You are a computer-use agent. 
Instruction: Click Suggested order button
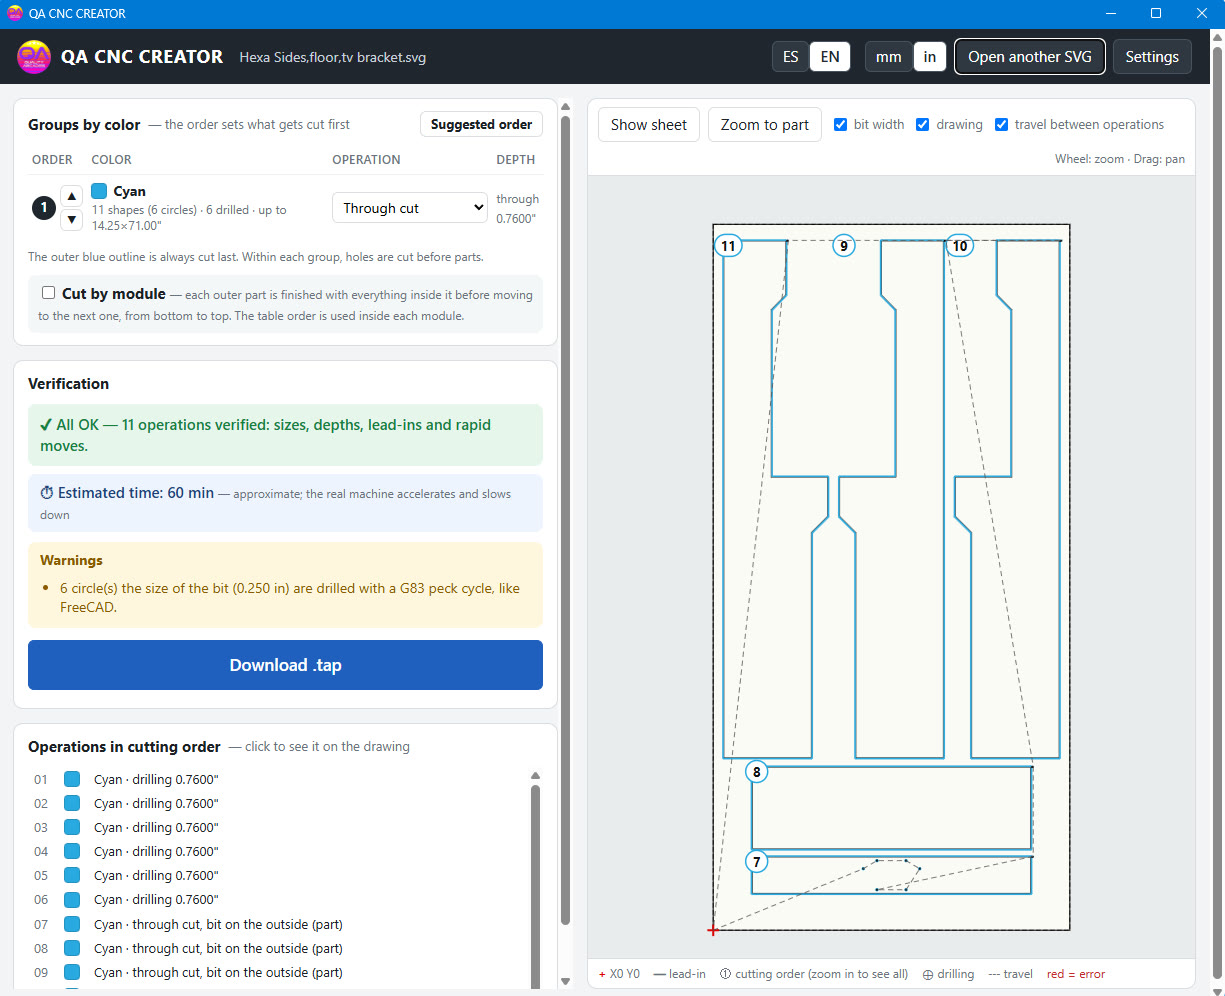(x=481, y=124)
